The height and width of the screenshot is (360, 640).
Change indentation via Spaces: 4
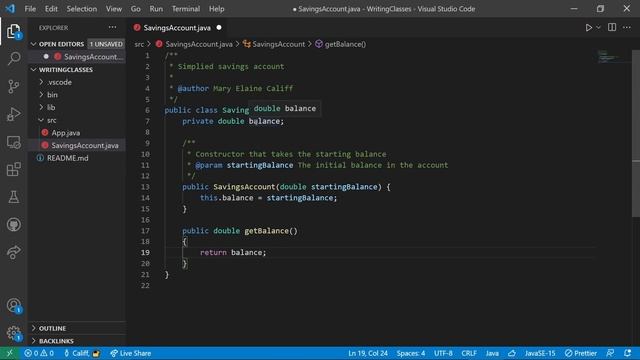pos(411,353)
